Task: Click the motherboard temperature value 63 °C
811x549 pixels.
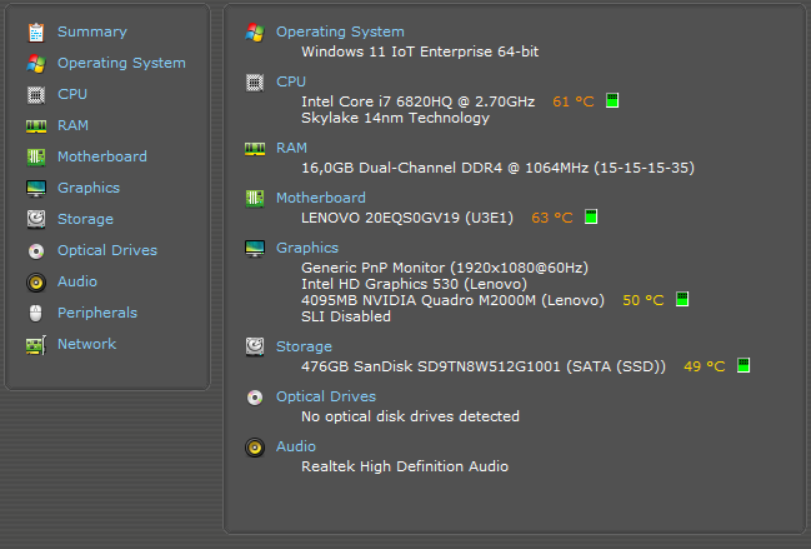Action: (552, 218)
